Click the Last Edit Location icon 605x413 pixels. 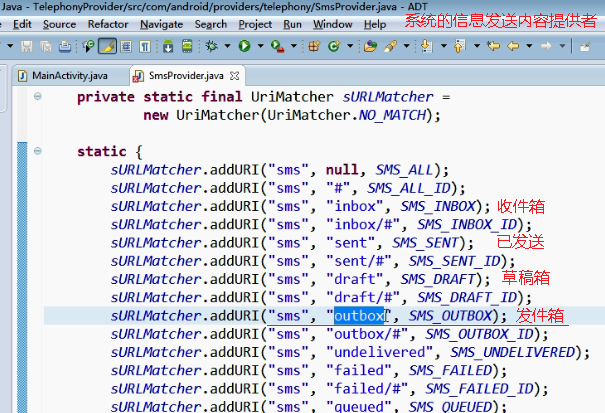pyautogui.click(x=493, y=46)
